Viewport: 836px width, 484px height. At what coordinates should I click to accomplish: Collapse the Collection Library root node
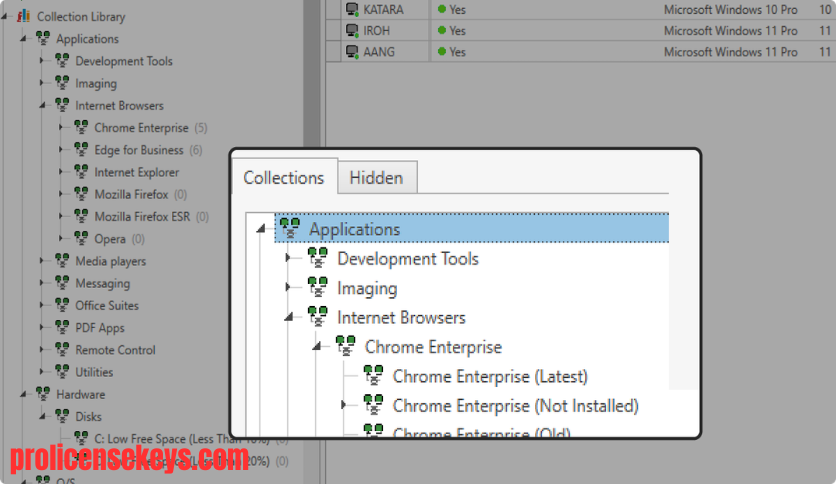[x=4, y=17]
